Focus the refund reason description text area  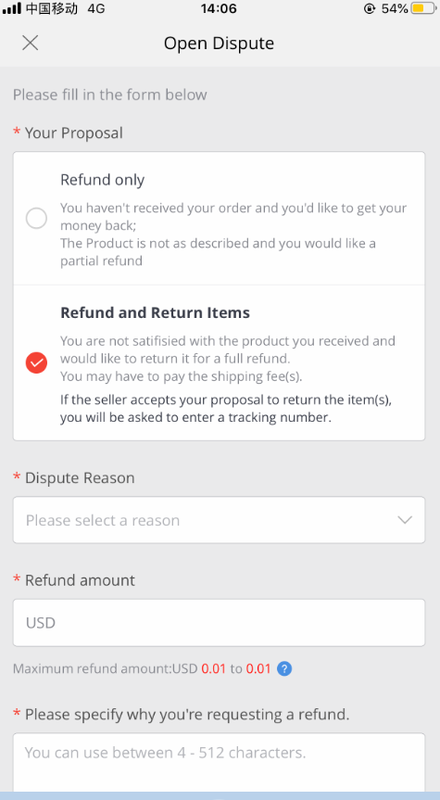(x=219, y=762)
